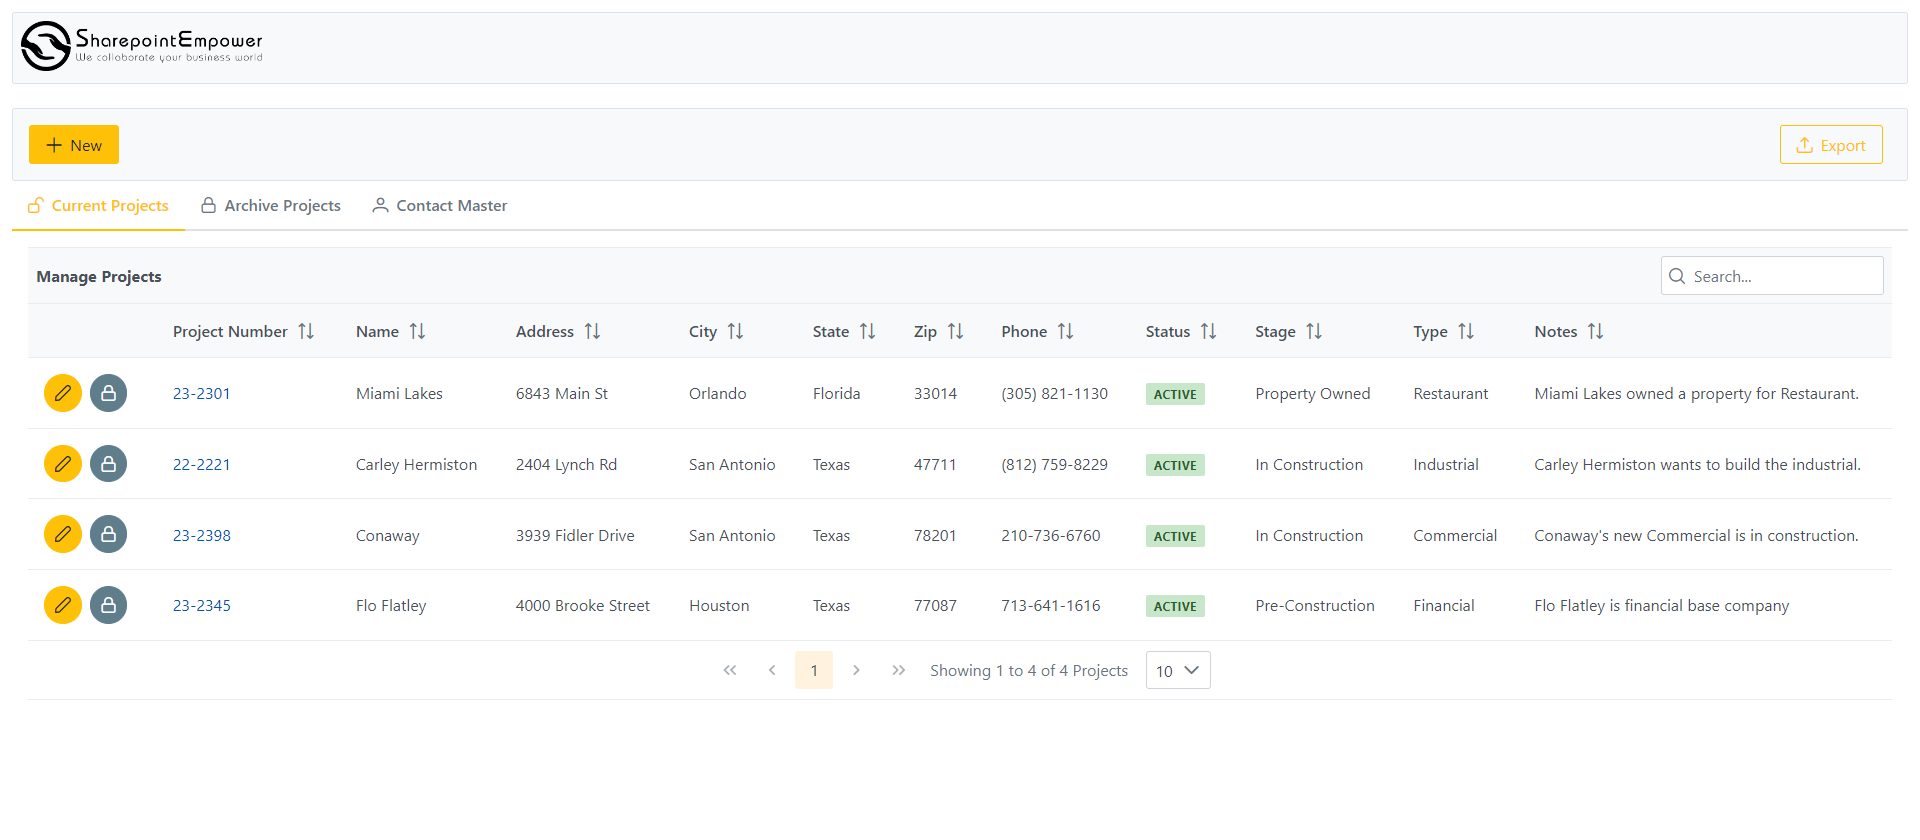Image resolution: width=1920 pixels, height=840 pixels.
Task: Open the Contact Master tab
Action: pos(440,205)
